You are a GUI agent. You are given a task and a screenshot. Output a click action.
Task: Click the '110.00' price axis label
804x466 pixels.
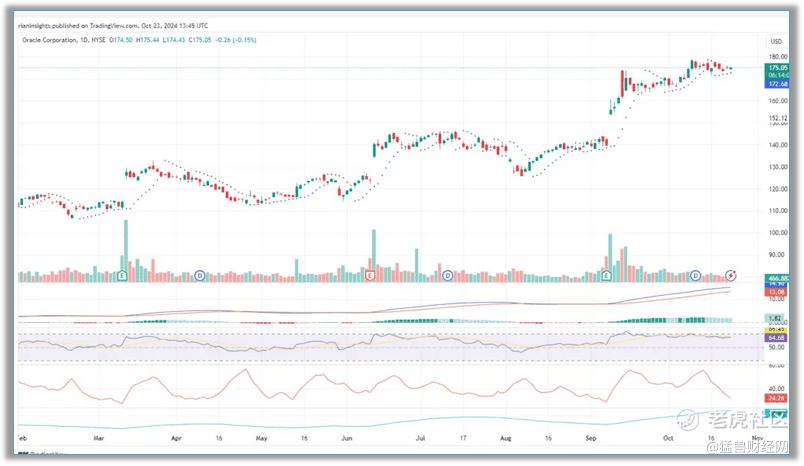(x=778, y=211)
